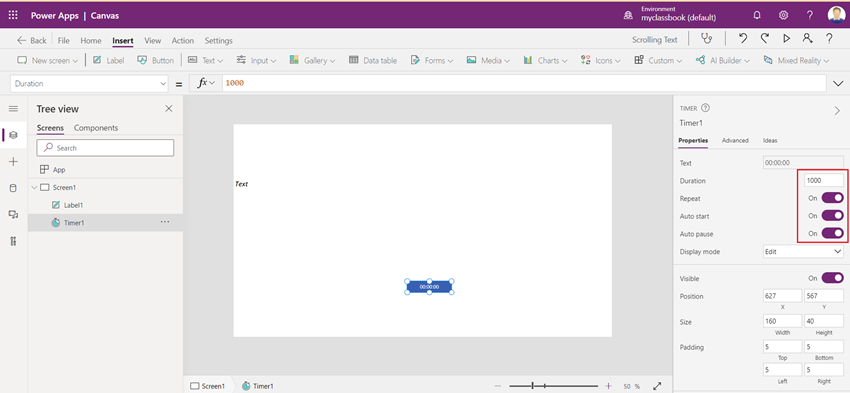Toggle the Repeat switch
Screen dimensions: 850x393
[832, 198]
